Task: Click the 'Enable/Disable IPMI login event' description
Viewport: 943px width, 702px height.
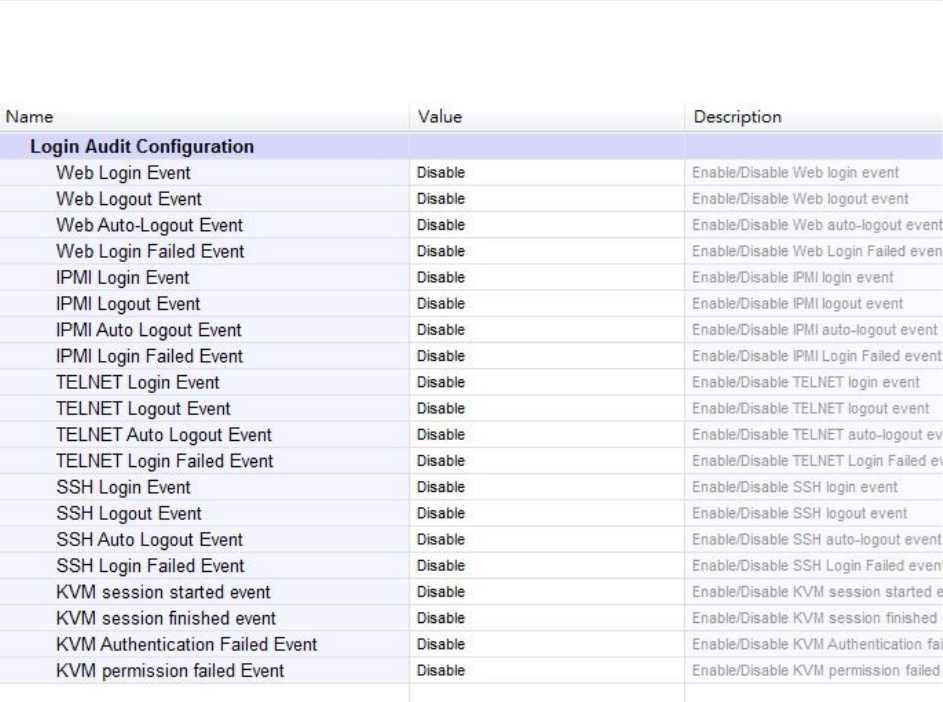Action: 793,278
